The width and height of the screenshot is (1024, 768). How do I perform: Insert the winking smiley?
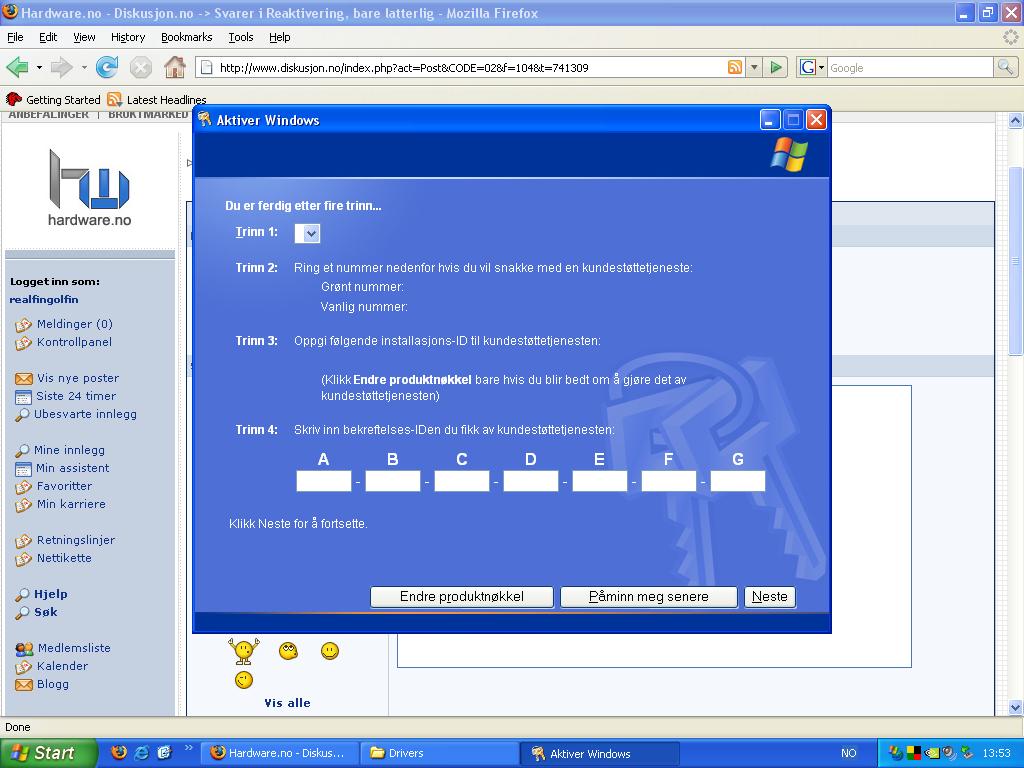pyautogui.click(x=244, y=680)
